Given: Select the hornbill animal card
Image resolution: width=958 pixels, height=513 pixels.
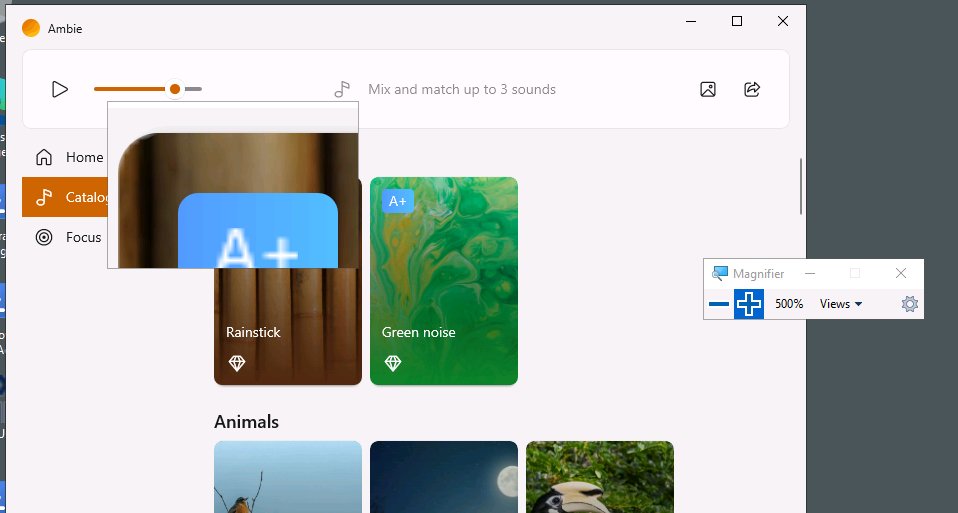Looking at the screenshot, I should click(600, 477).
